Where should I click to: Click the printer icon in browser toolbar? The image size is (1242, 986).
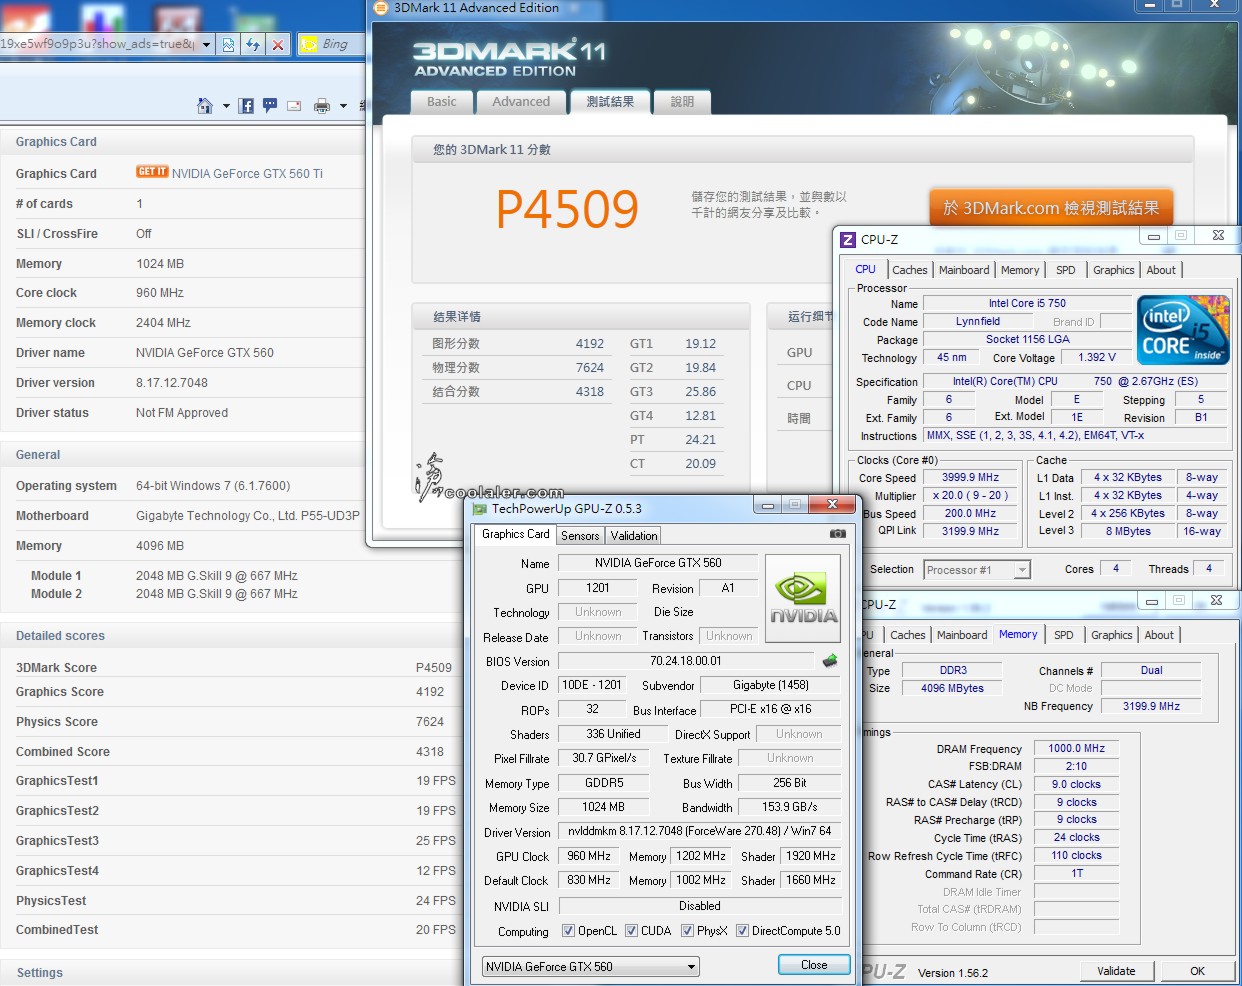tap(322, 105)
